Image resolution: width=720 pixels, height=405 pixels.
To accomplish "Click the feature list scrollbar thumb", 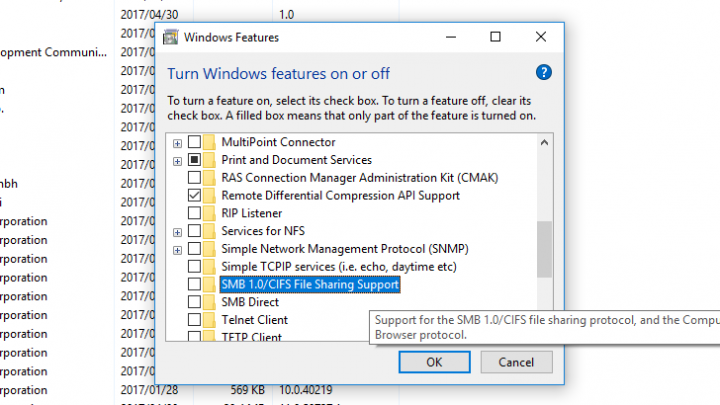I will 544,249.
